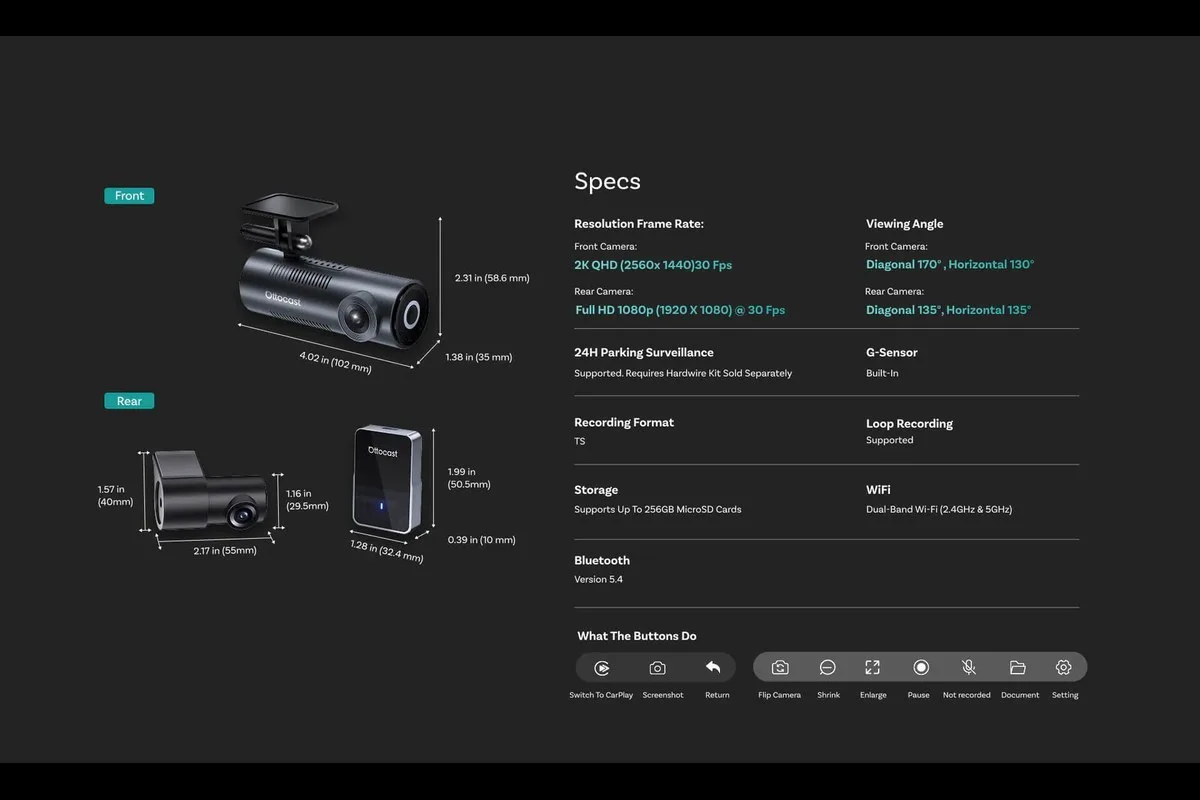Click the 'Resolution Frame Rate:' heading
The width and height of the screenshot is (1200, 800).
pyautogui.click(x=639, y=224)
